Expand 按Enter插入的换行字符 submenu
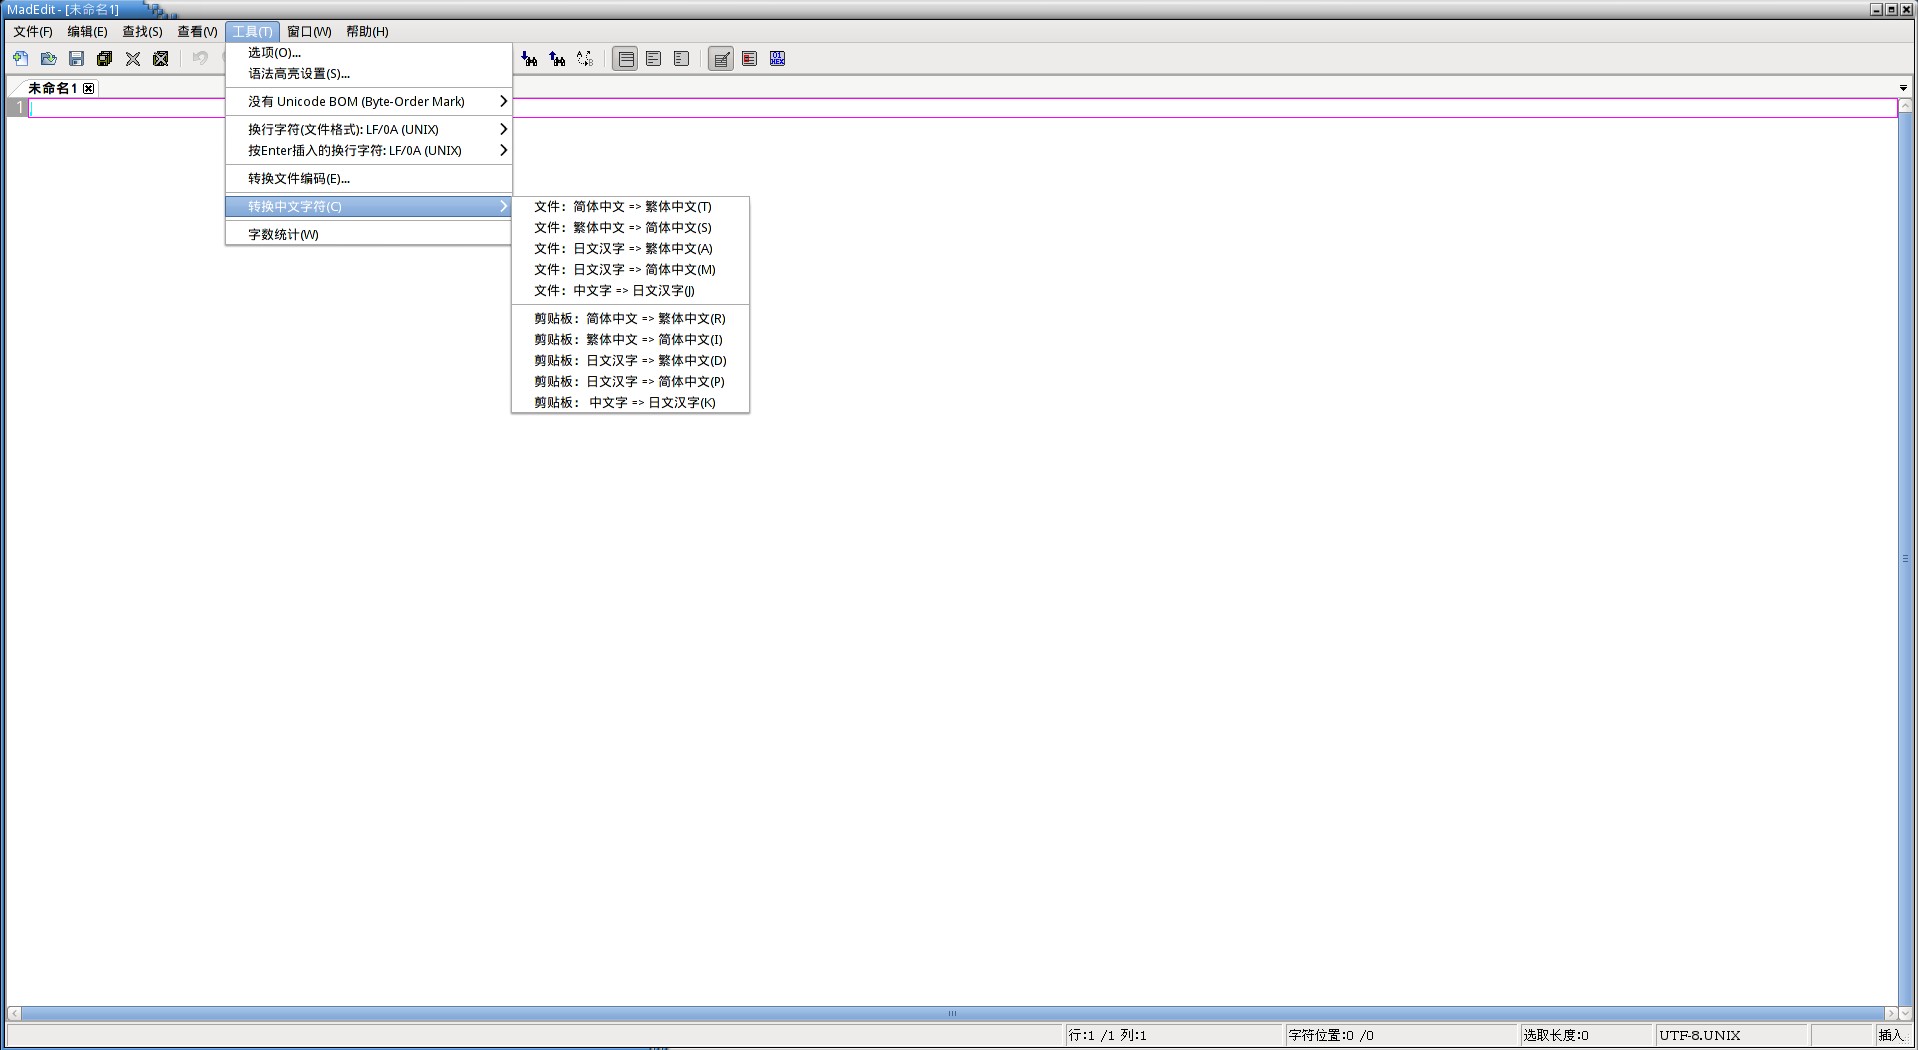1918x1050 pixels. [369, 151]
